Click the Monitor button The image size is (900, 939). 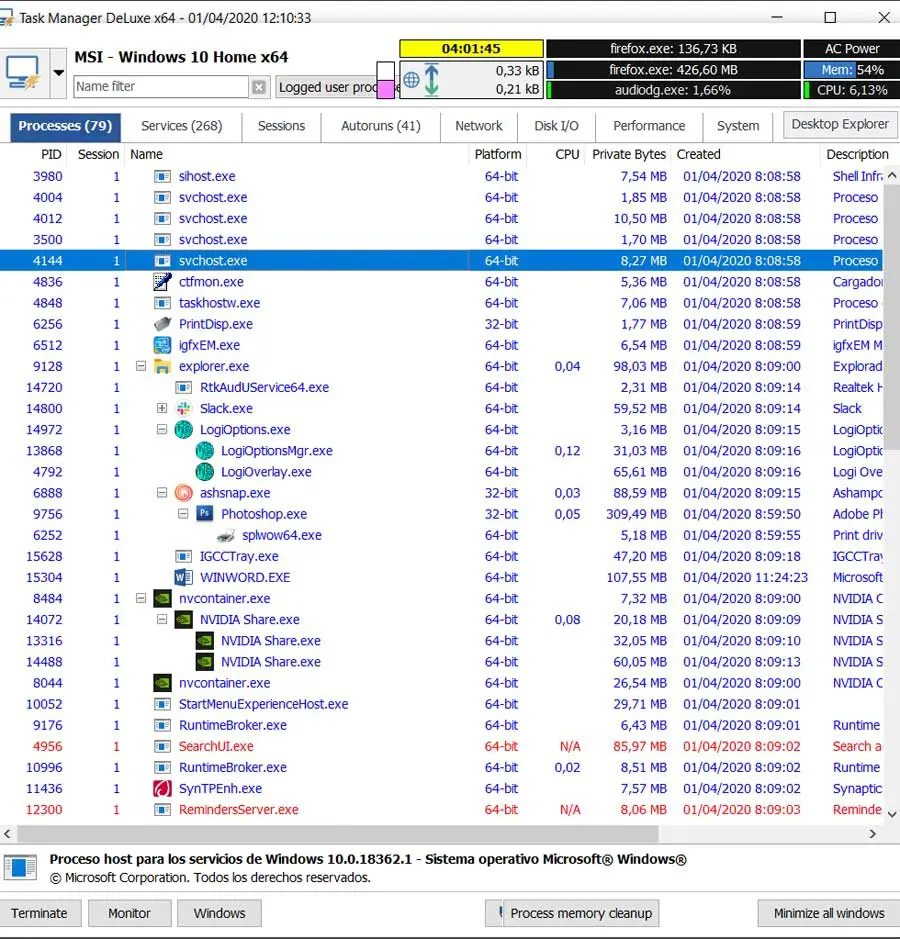tap(129, 913)
